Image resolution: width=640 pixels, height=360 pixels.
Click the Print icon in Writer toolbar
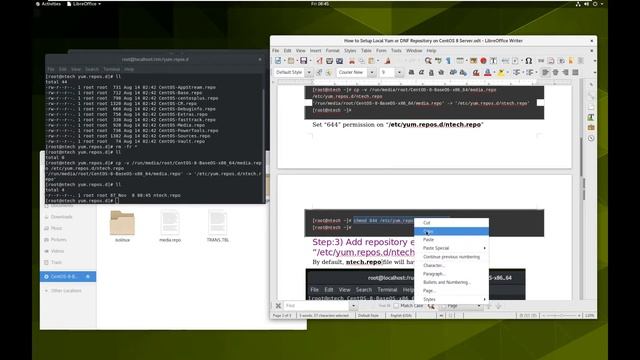(x=329, y=61)
